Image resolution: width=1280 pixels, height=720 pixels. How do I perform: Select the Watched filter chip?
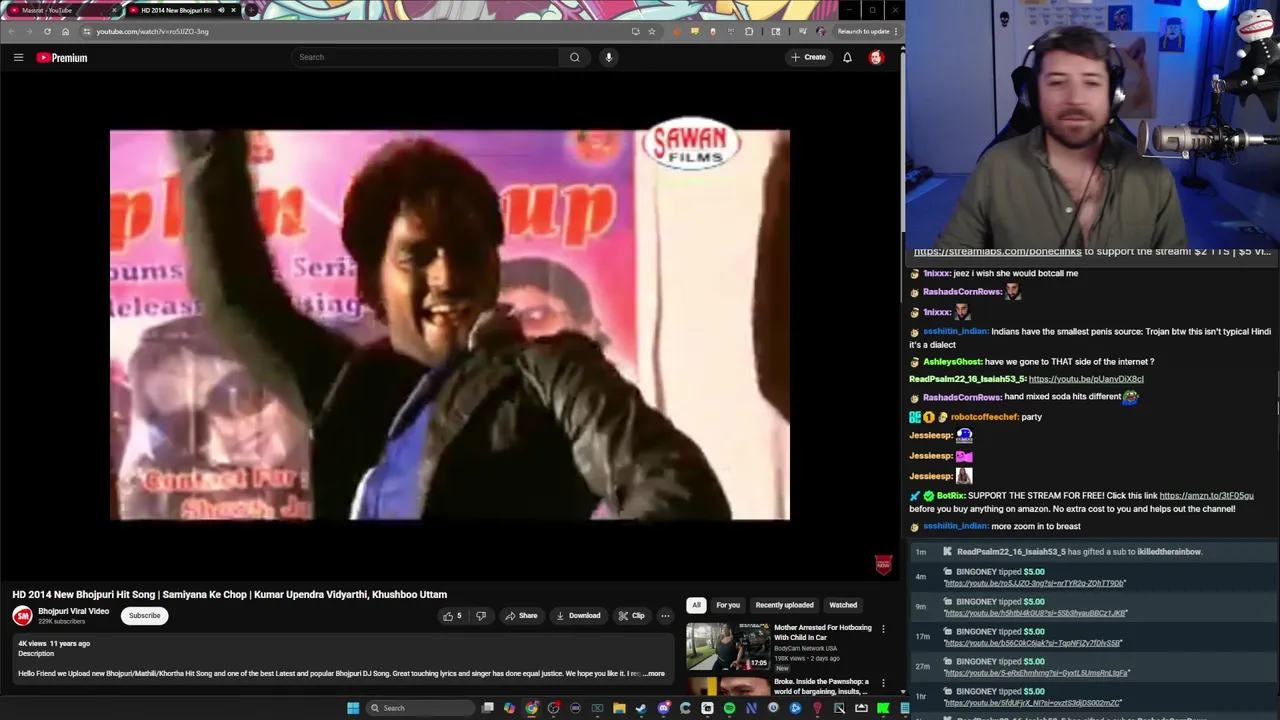tap(843, 605)
